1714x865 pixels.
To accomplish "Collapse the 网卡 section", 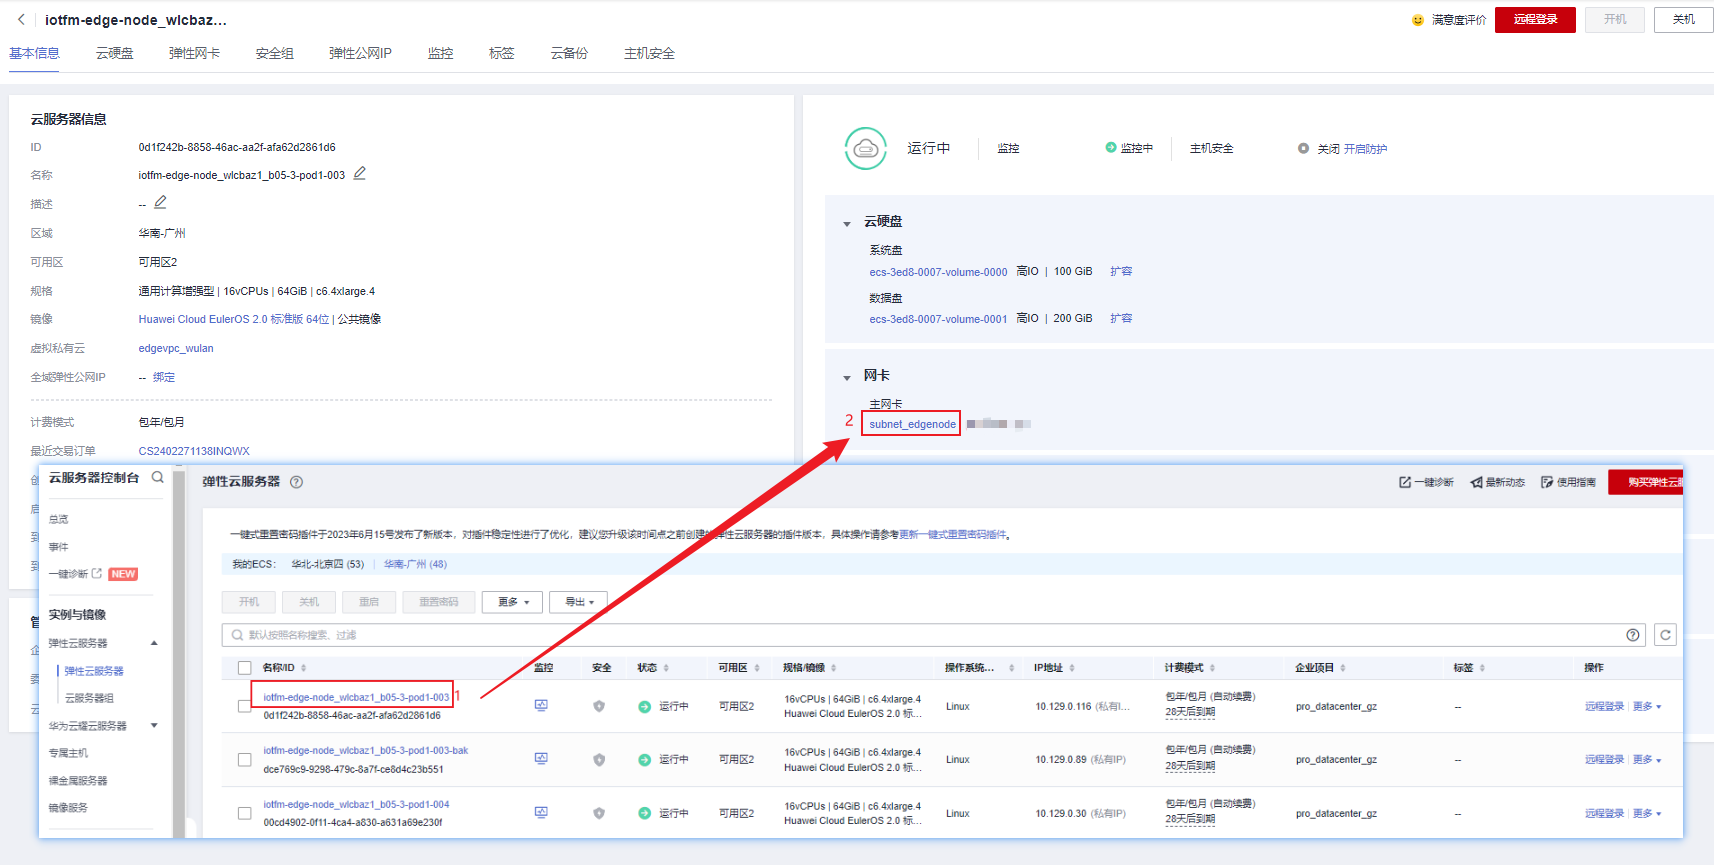I will pos(847,378).
